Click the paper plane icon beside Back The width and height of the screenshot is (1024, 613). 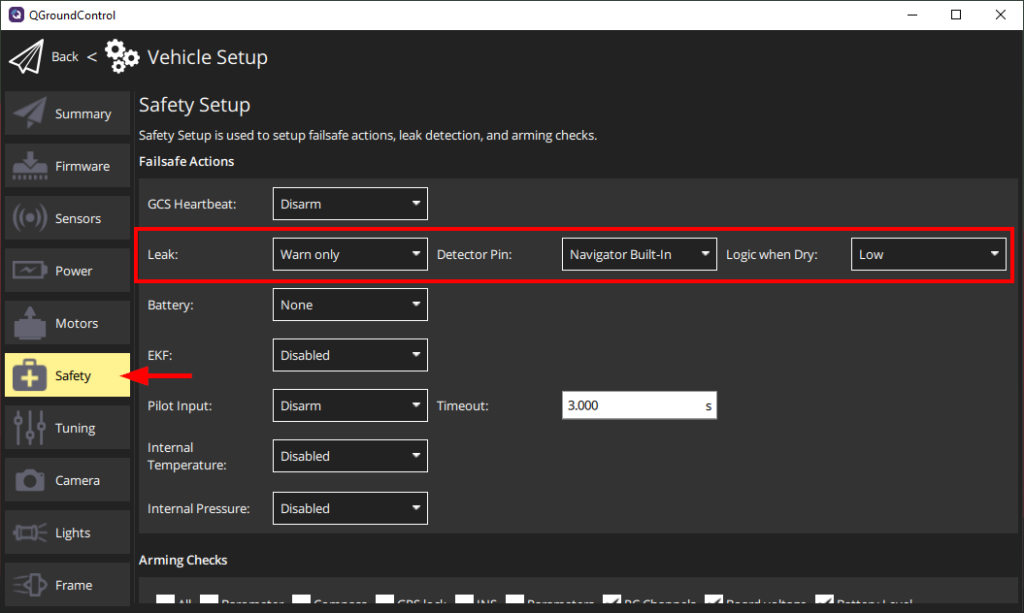(x=27, y=57)
